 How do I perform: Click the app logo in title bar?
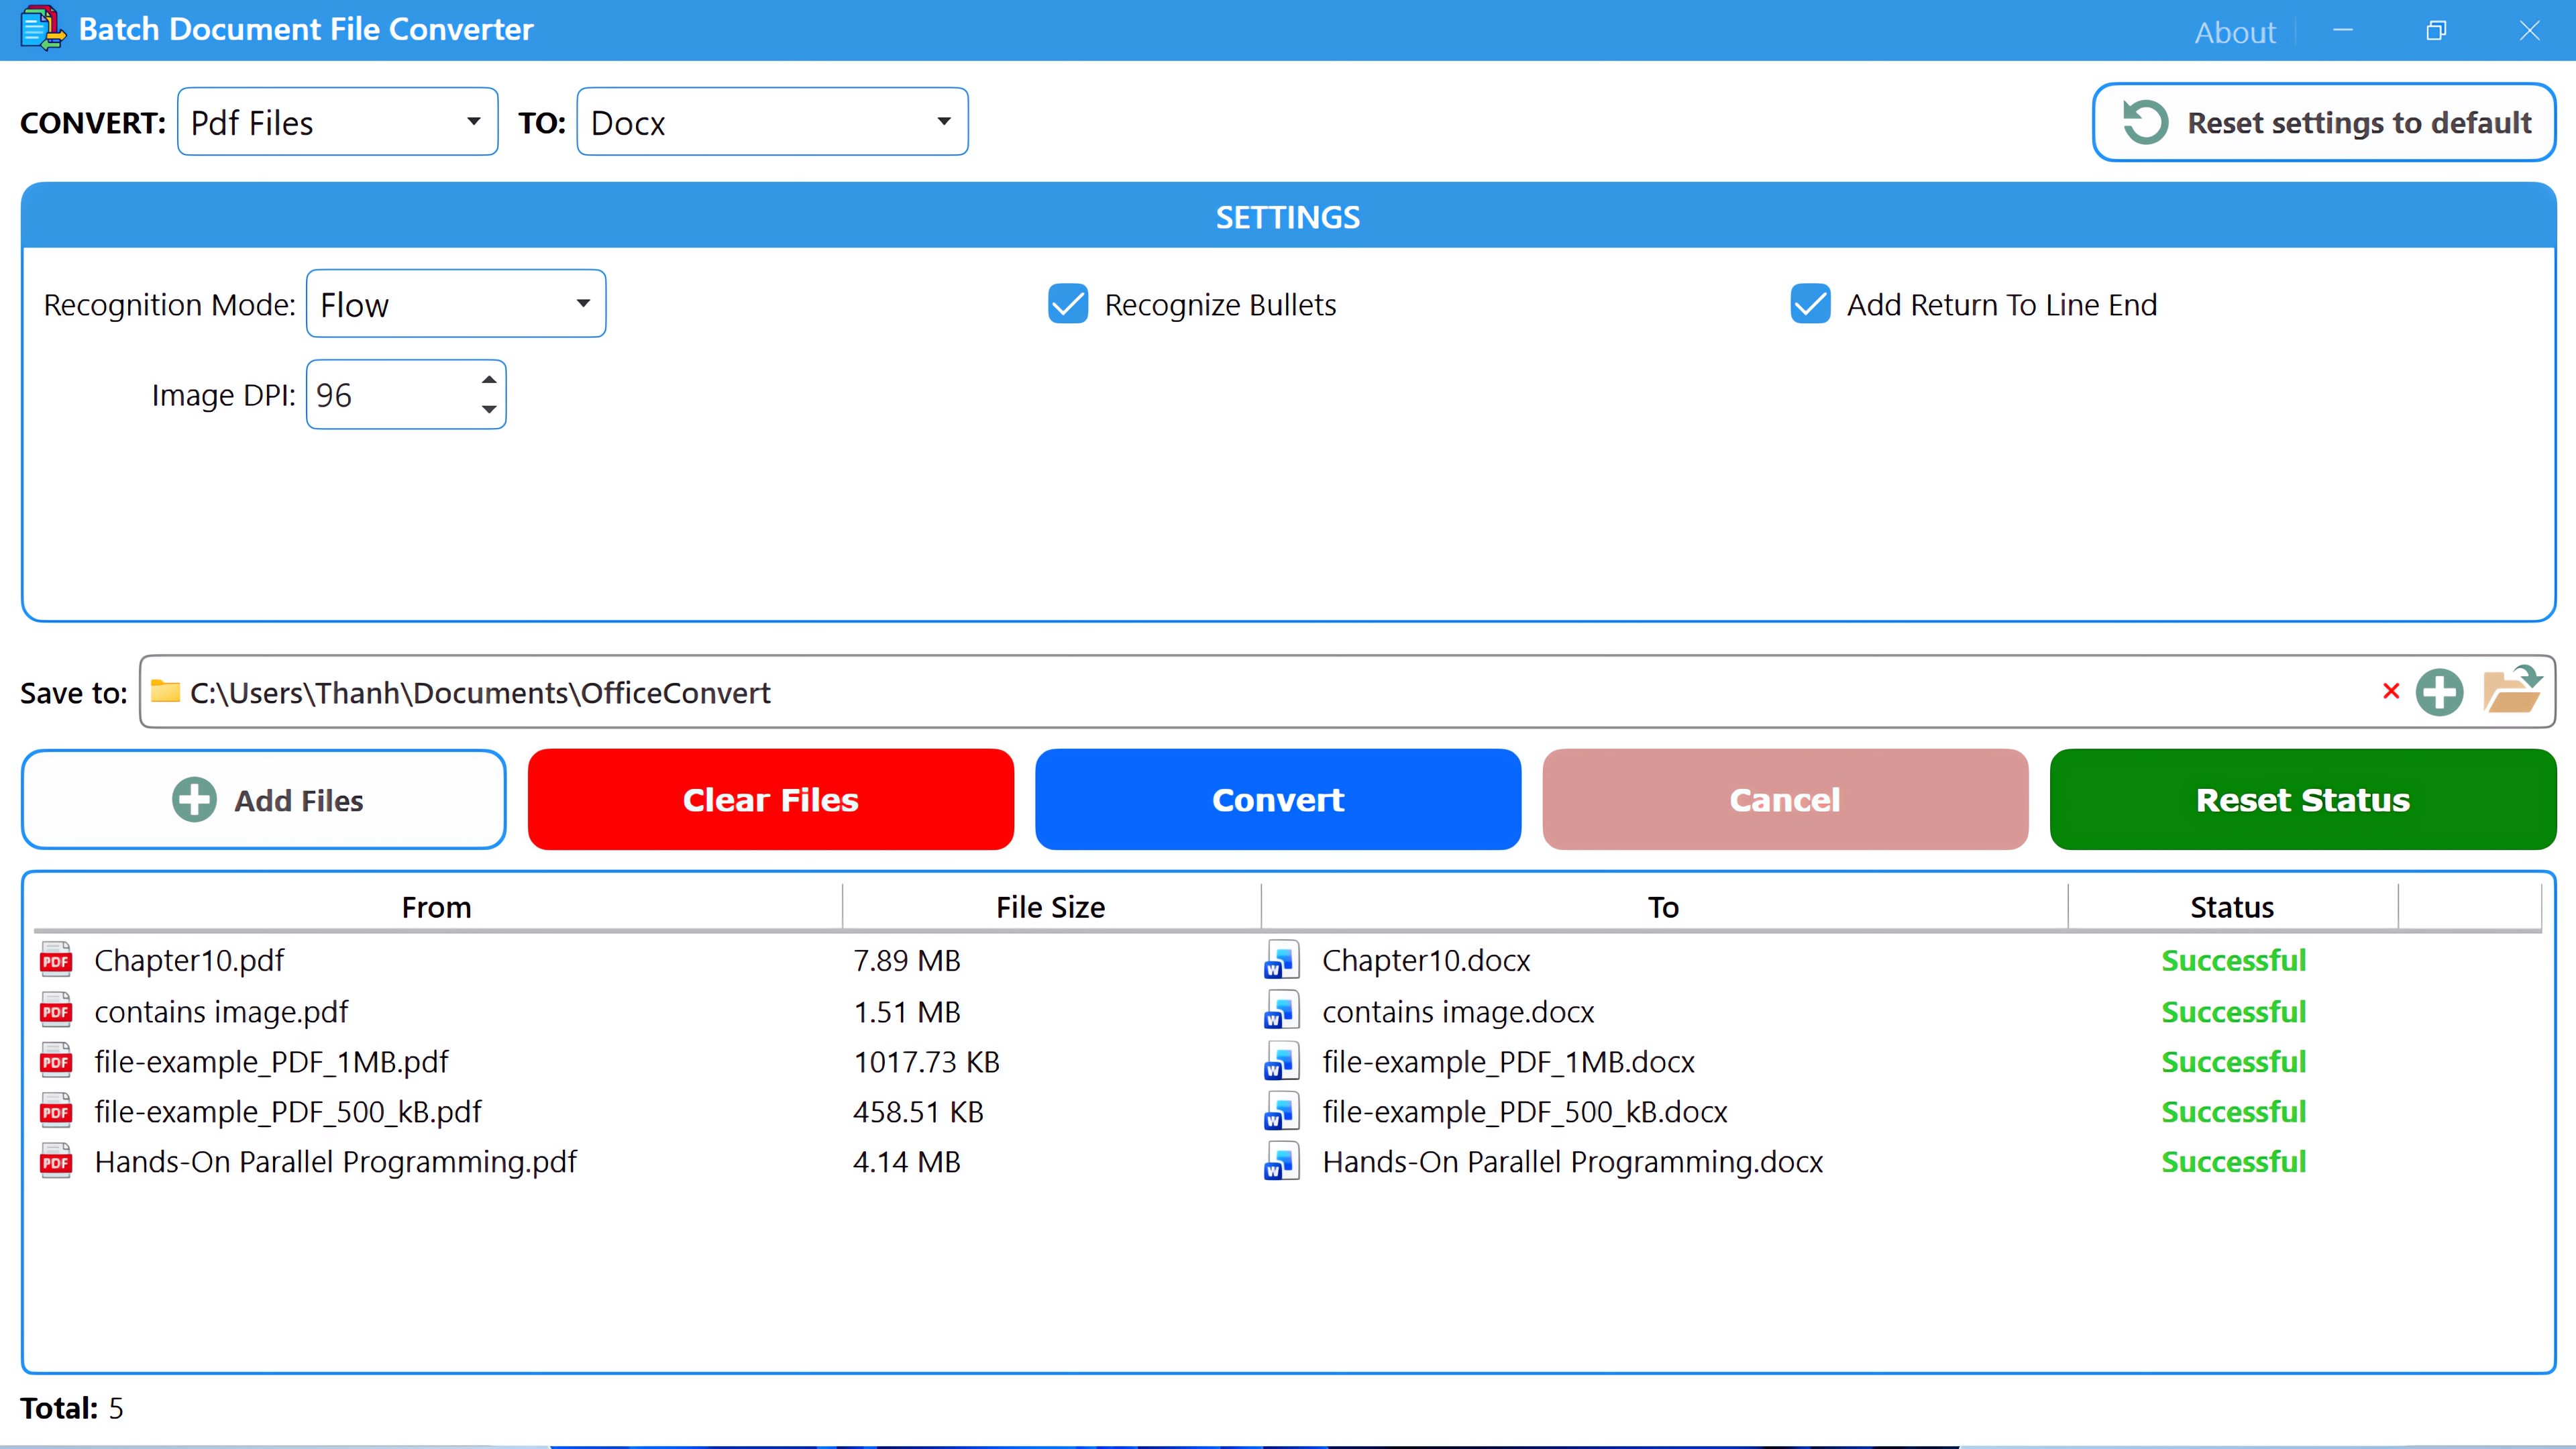[x=42, y=29]
